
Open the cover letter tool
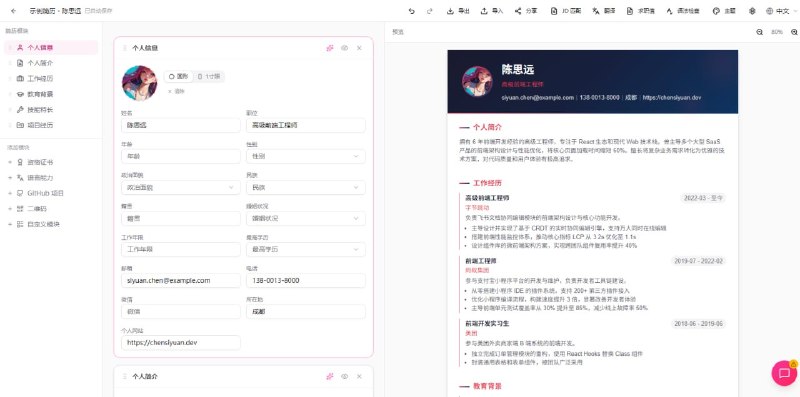coord(641,11)
